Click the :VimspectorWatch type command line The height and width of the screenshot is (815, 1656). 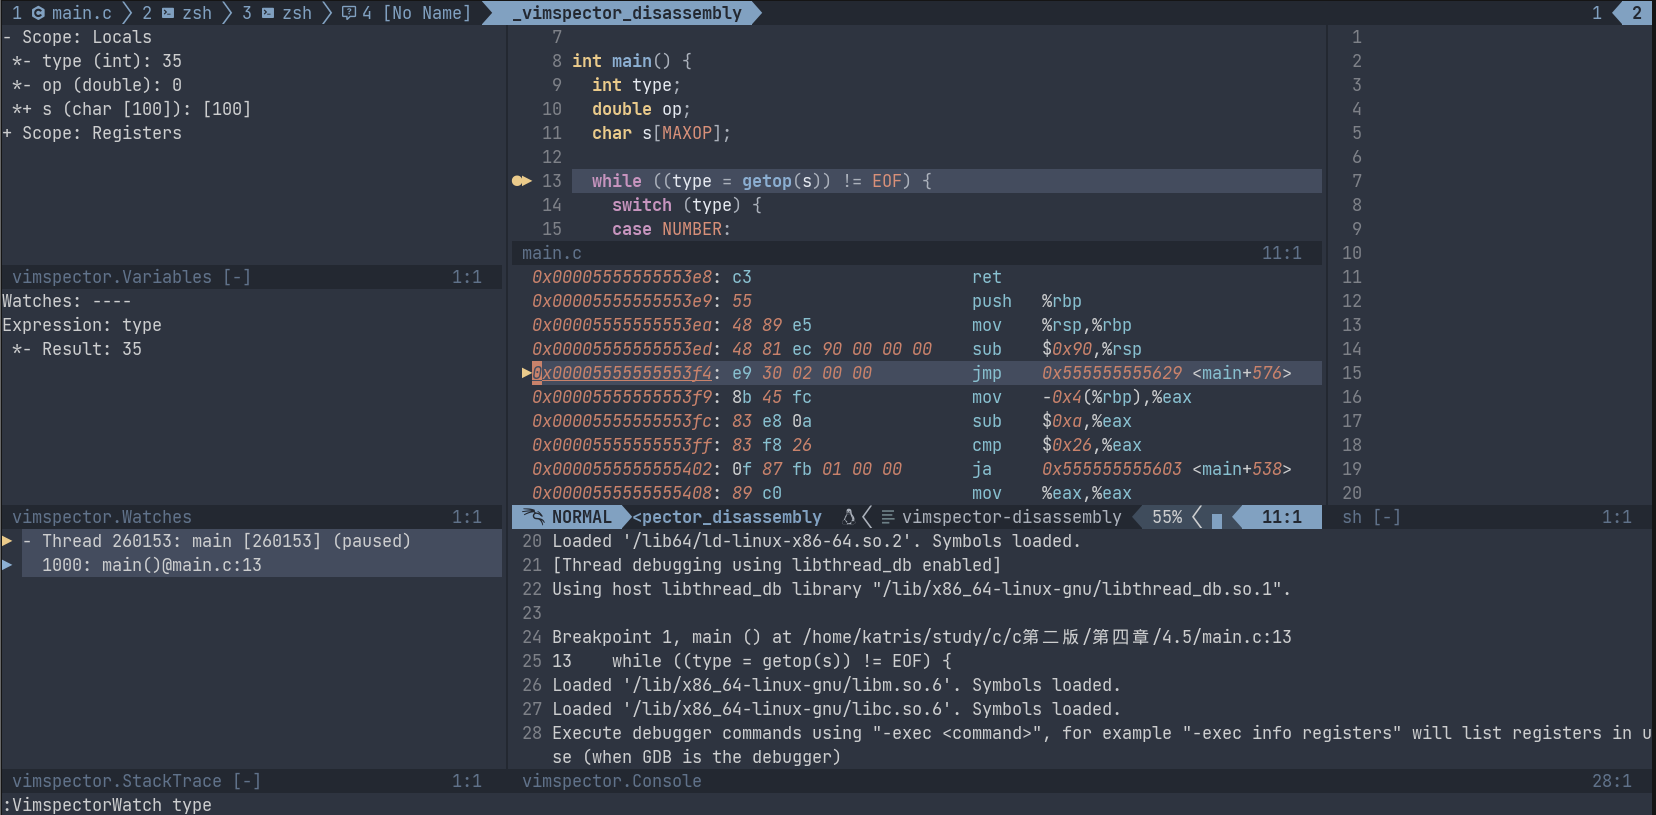click(x=107, y=805)
